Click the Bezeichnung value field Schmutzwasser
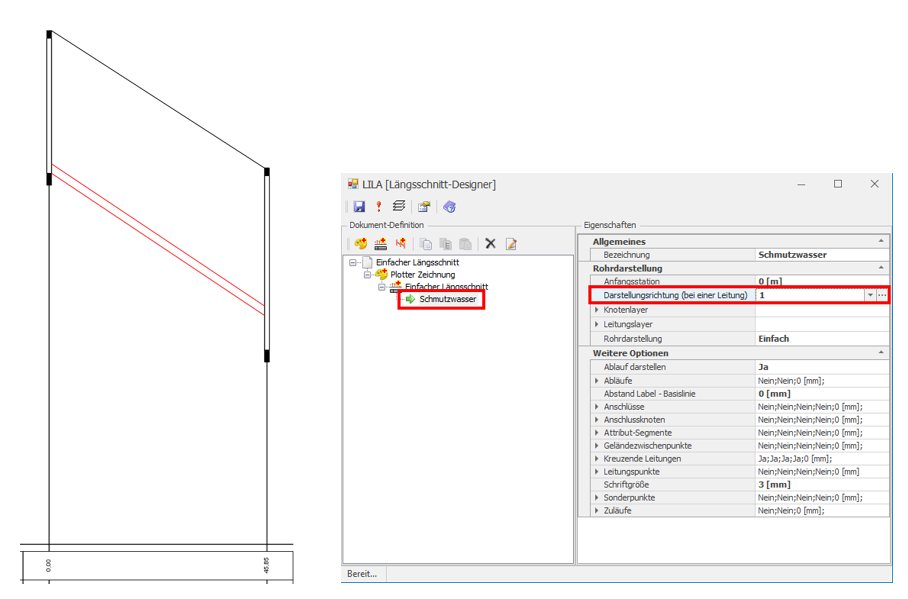The image size is (908, 599). click(x=792, y=255)
